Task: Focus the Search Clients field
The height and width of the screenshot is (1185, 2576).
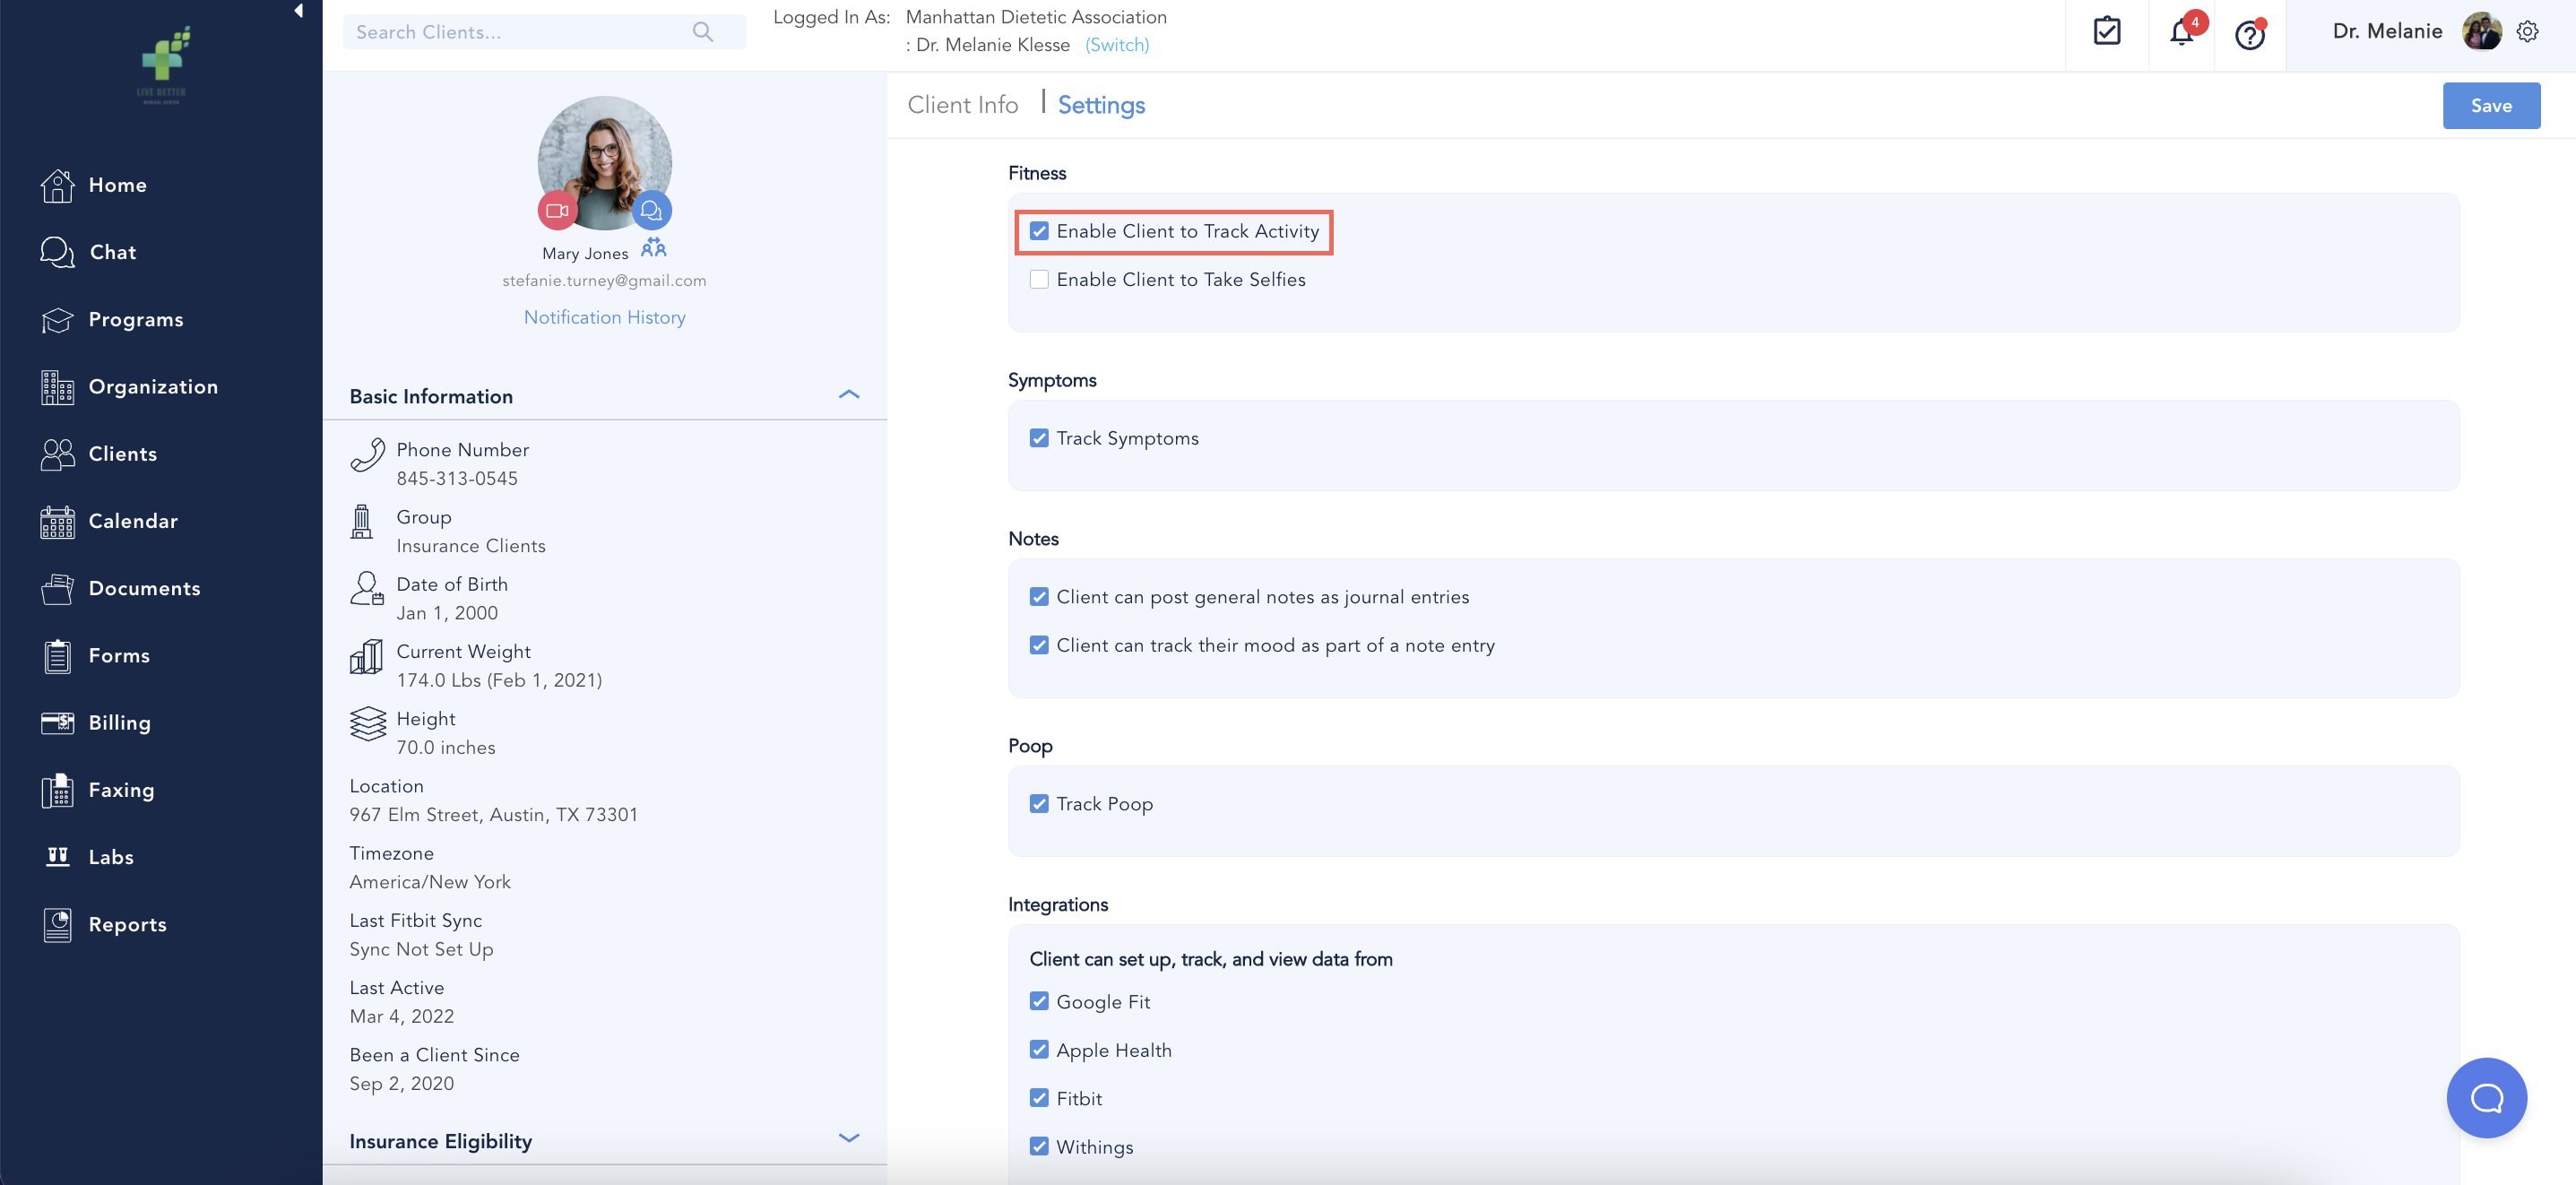Action: point(520,32)
